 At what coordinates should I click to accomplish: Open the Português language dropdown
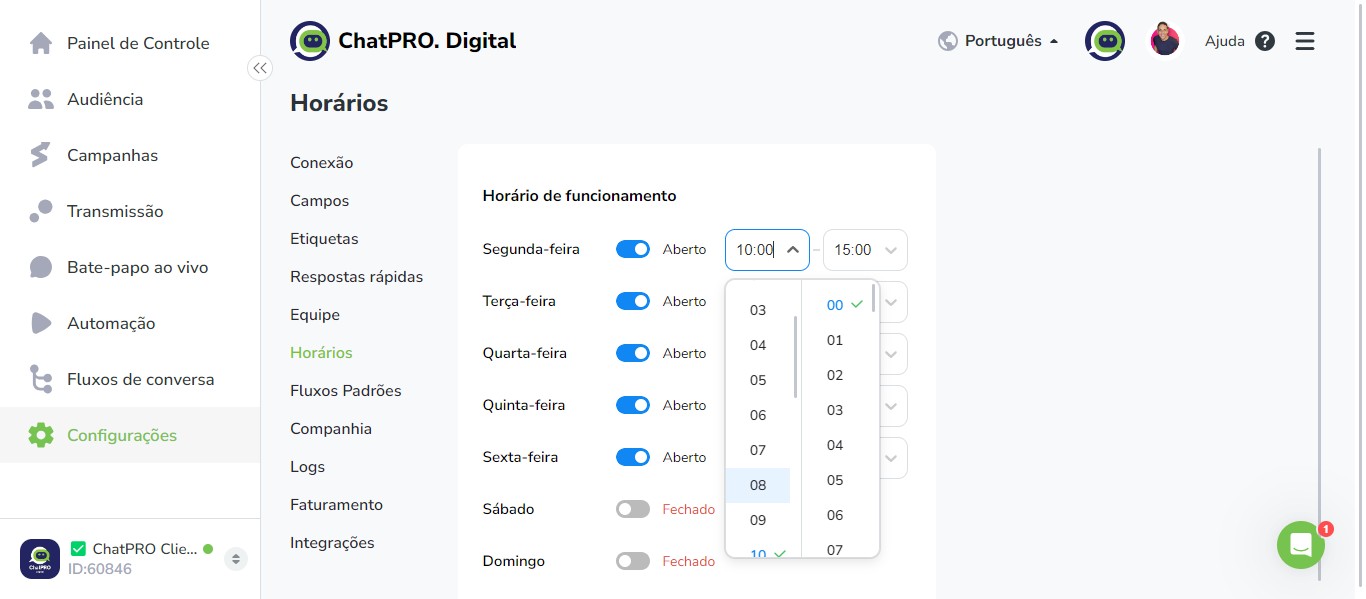point(1011,41)
